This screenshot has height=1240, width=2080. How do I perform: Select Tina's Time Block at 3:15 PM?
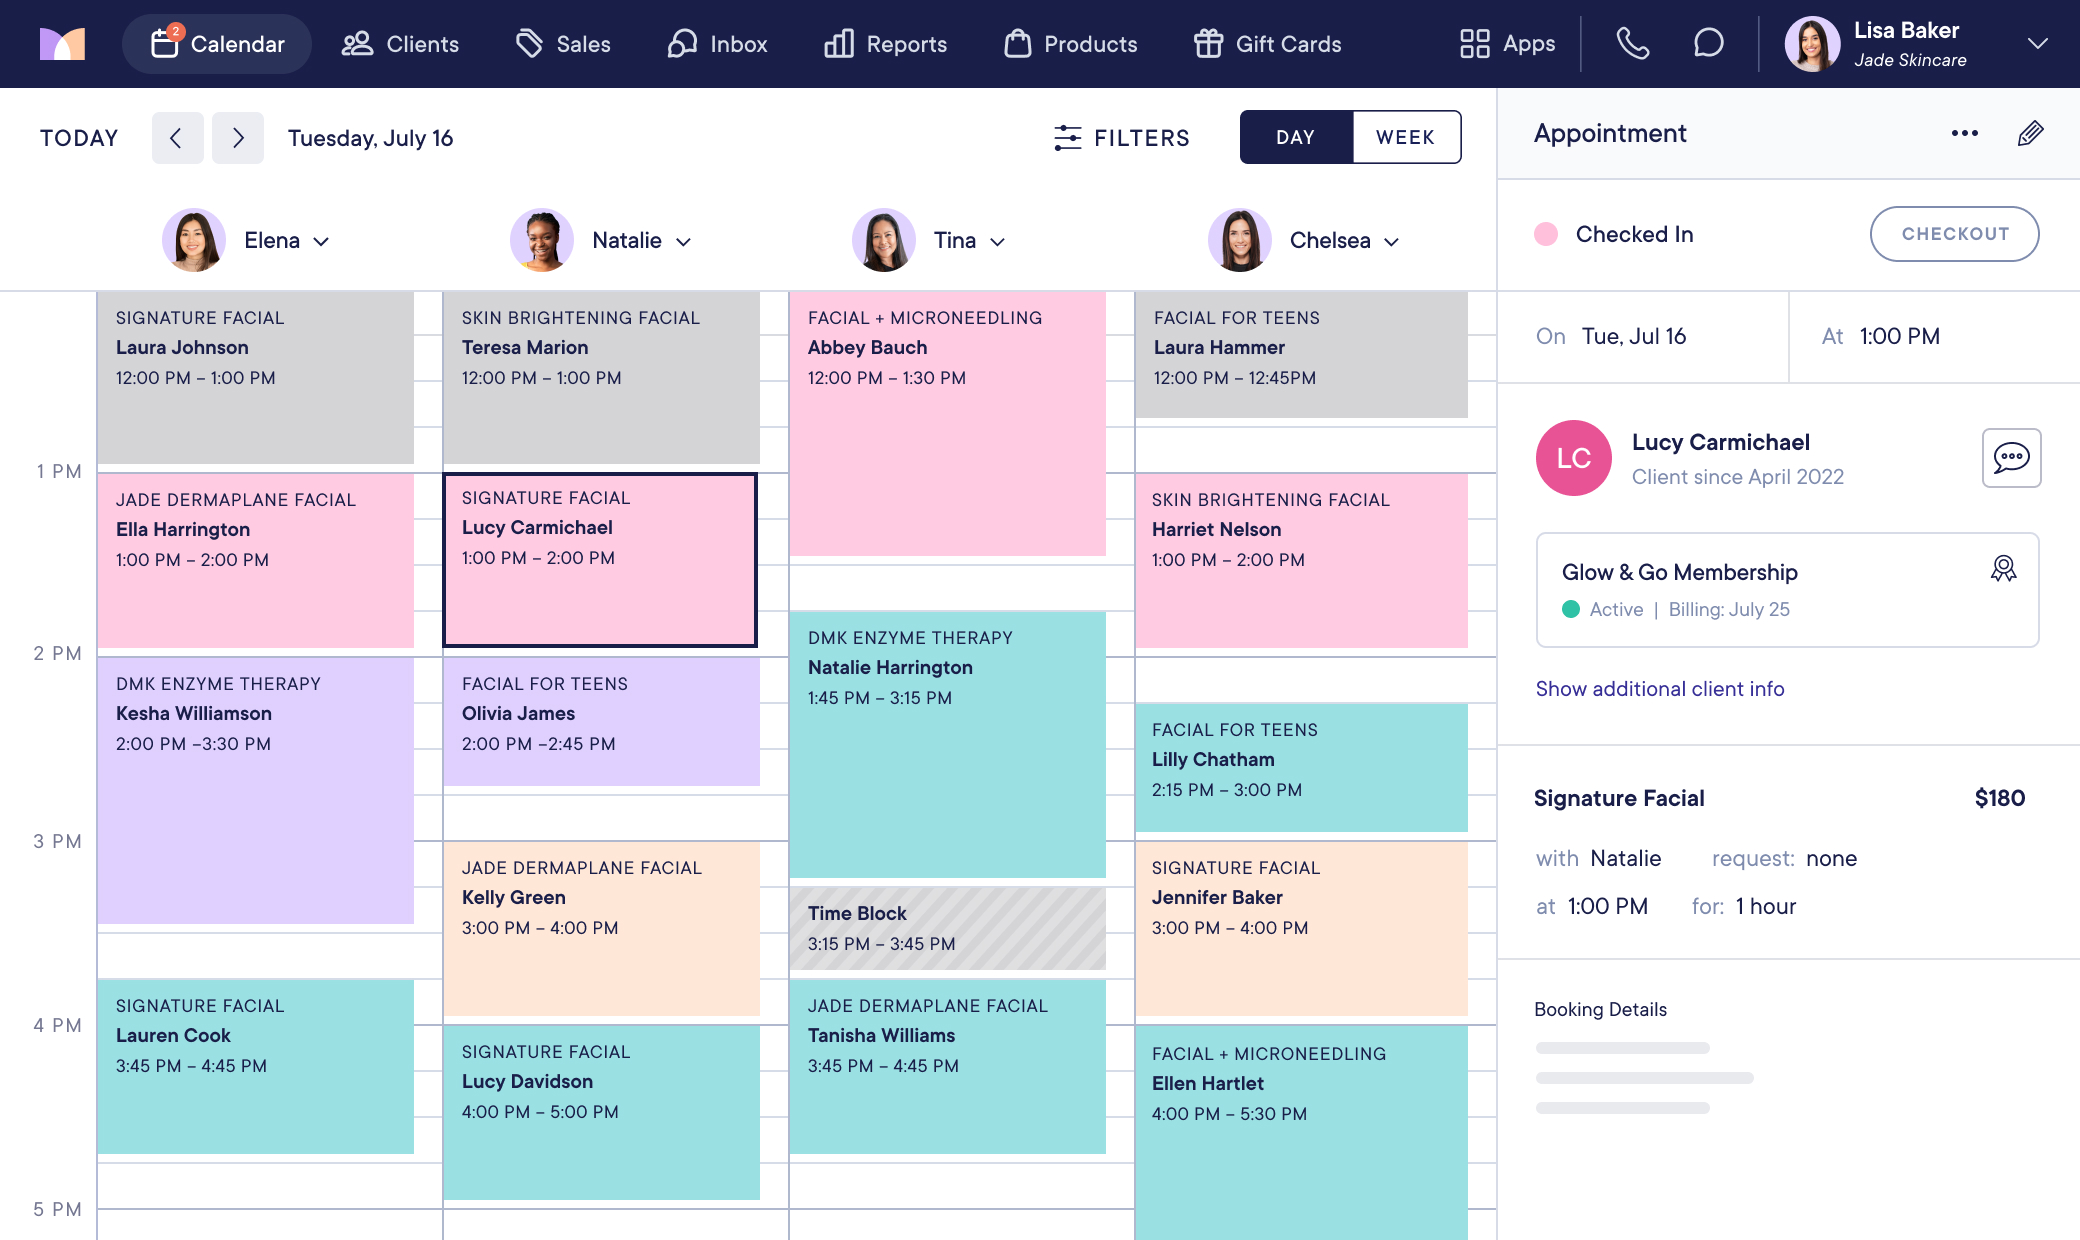[x=947, y=928]
